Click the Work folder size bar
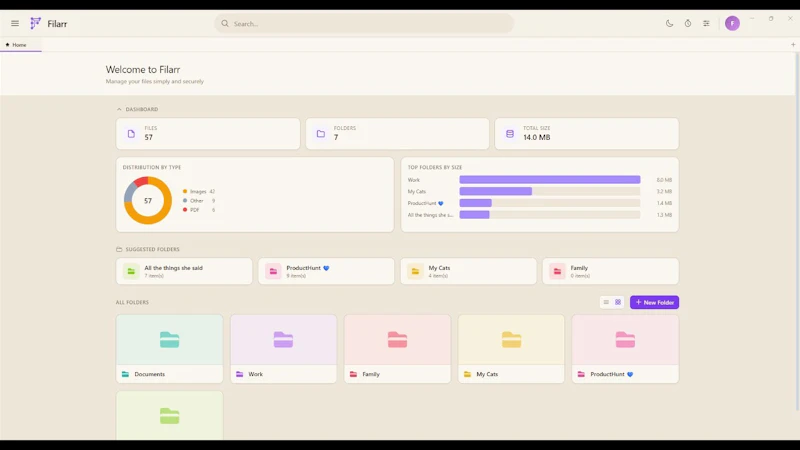 pyautogui.click(x=549, y=180)
